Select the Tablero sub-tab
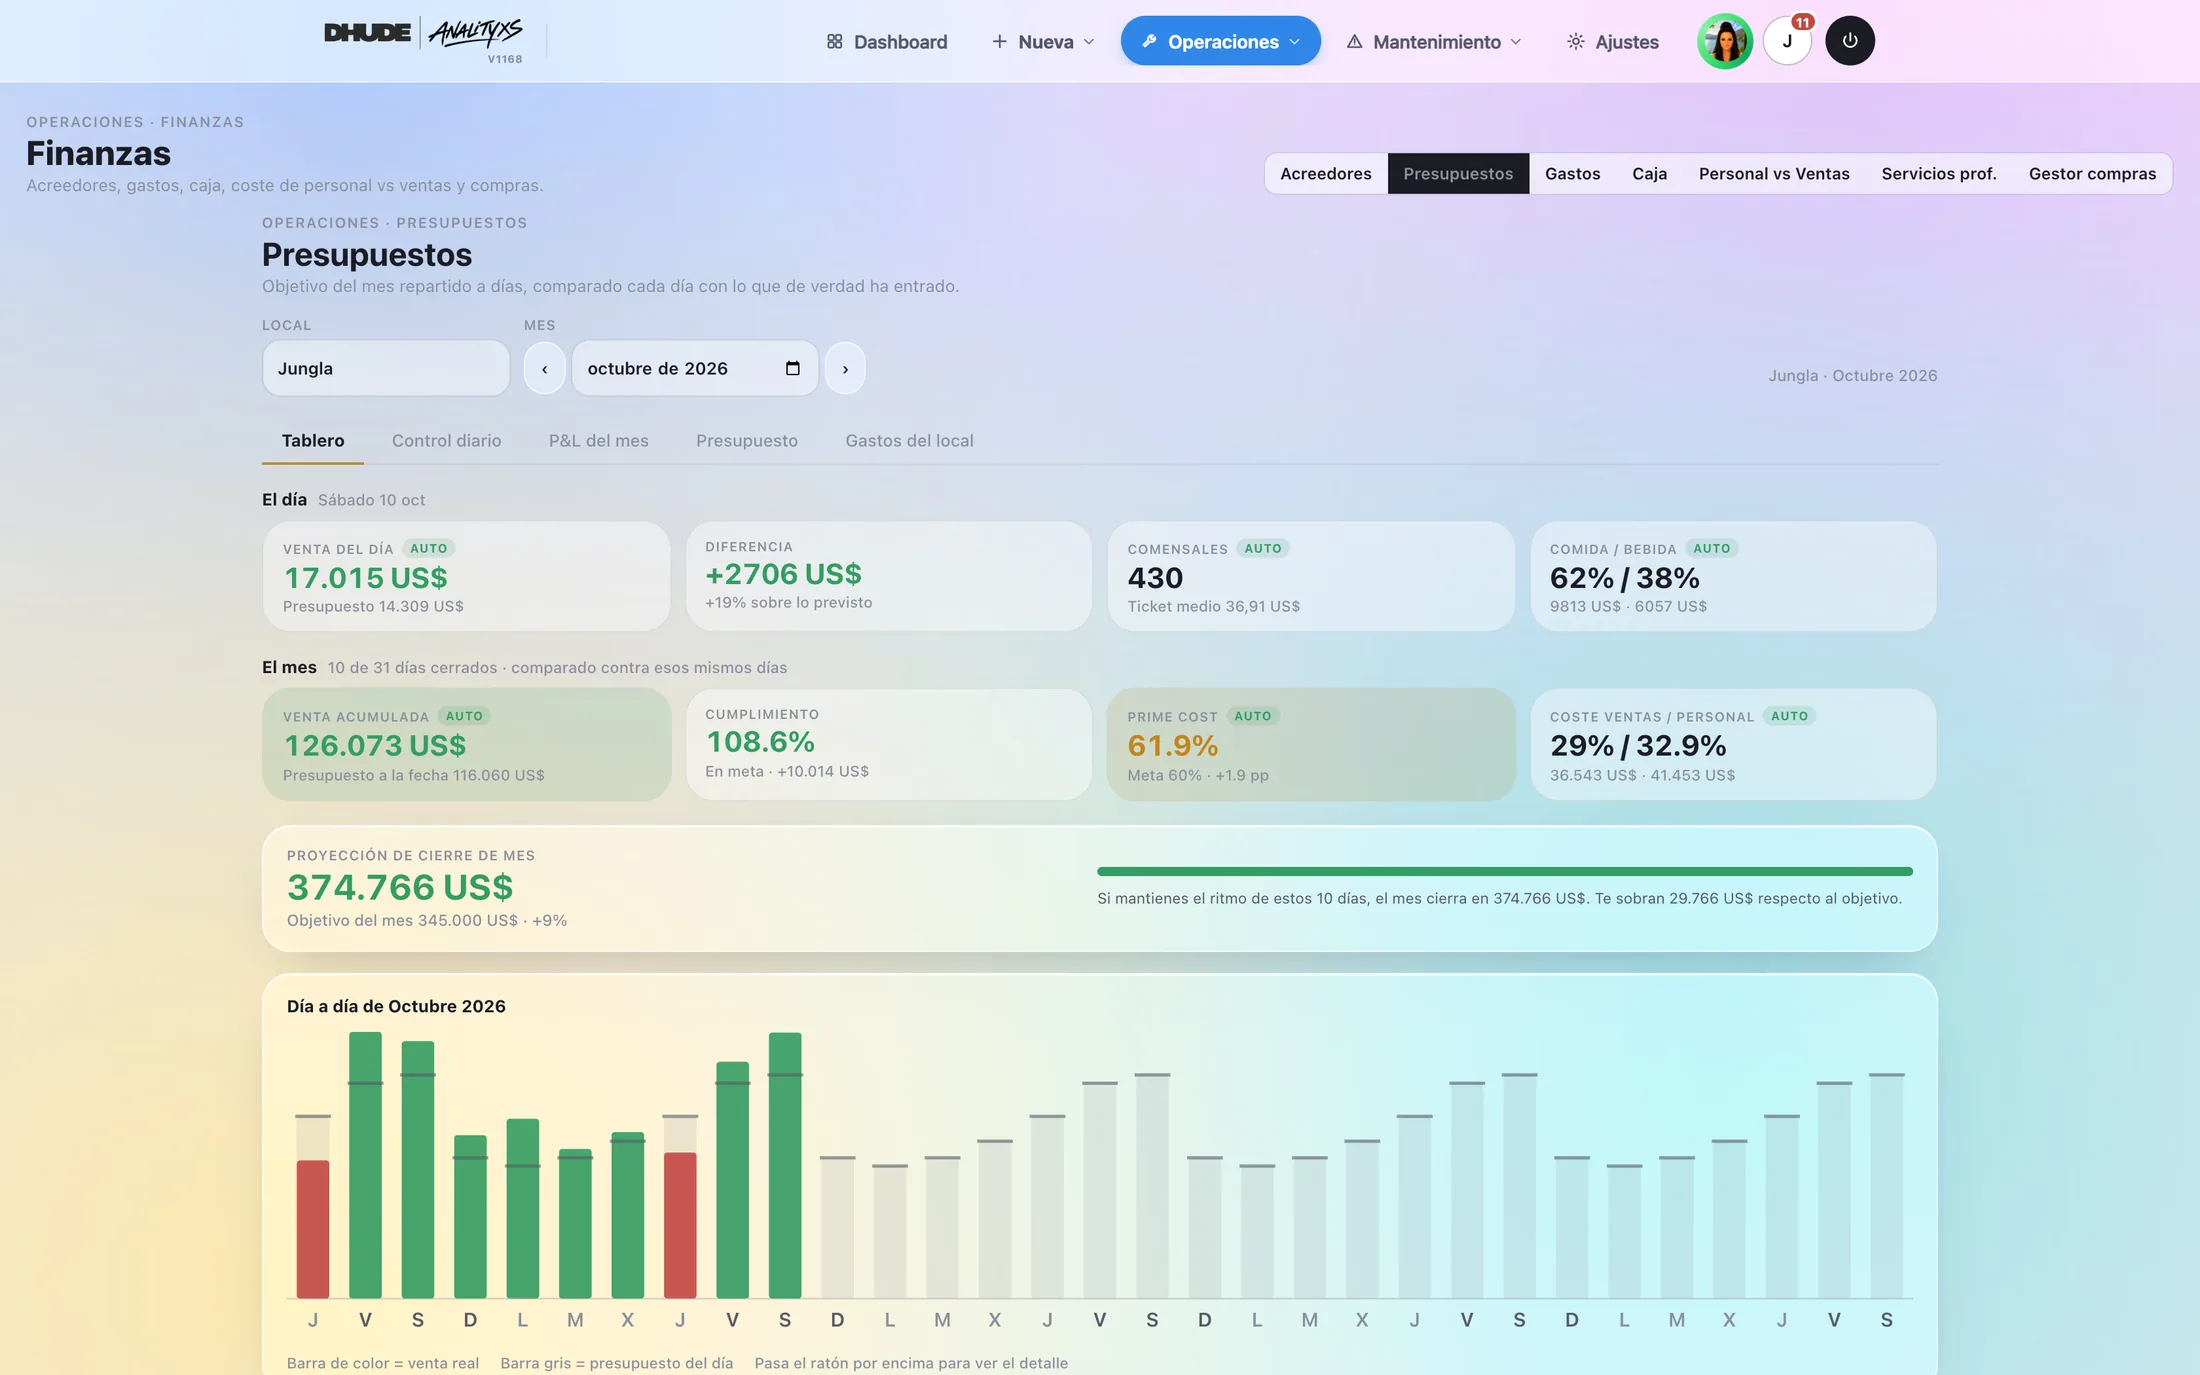2200x1375 pixels. coord(313,440)
